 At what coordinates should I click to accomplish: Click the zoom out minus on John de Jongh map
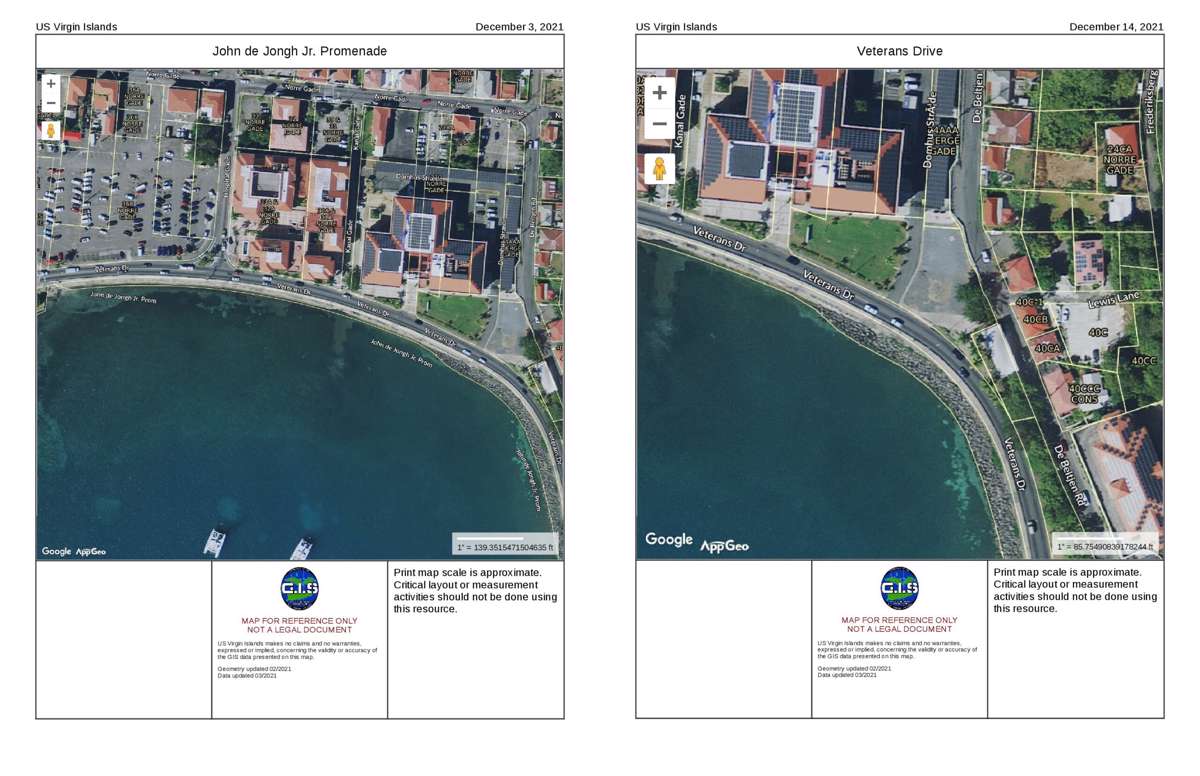click(x=51, y=103)
